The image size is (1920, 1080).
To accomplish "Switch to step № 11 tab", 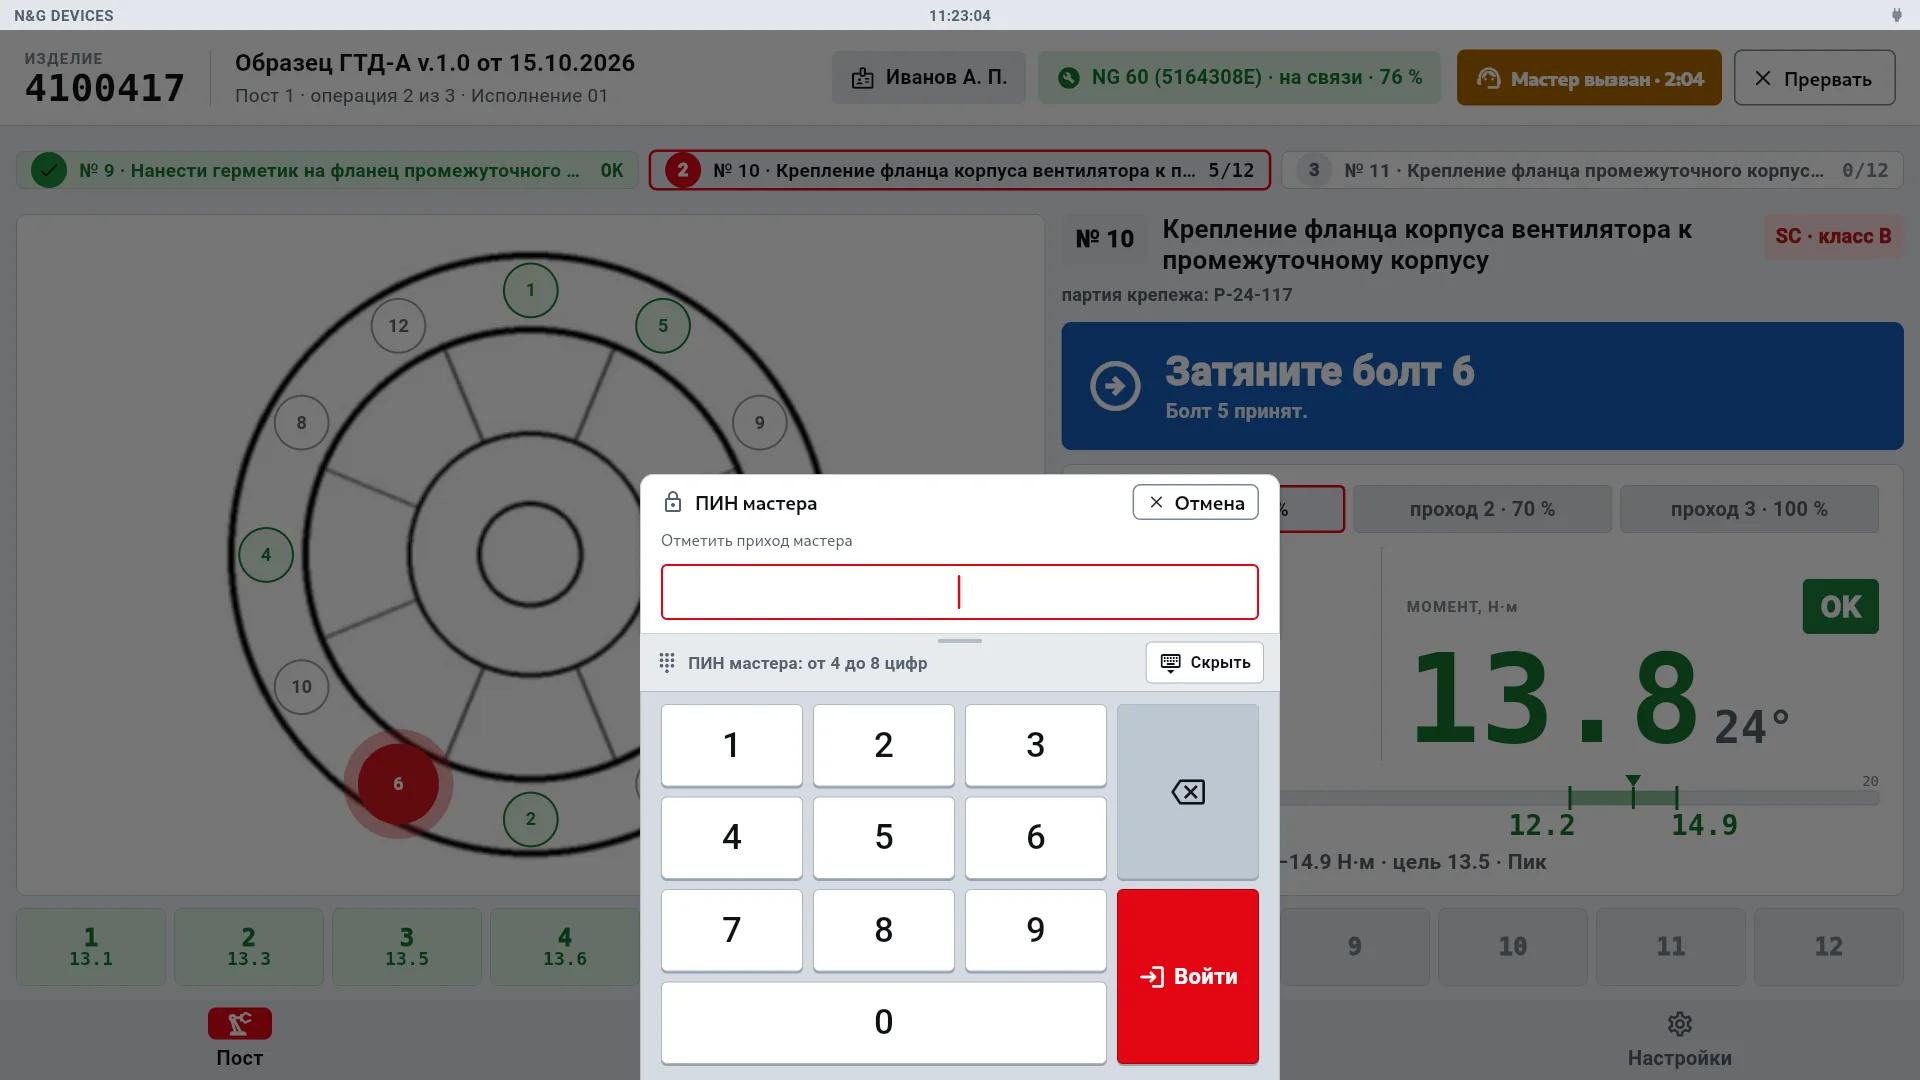I will (x=1592, y=170).
